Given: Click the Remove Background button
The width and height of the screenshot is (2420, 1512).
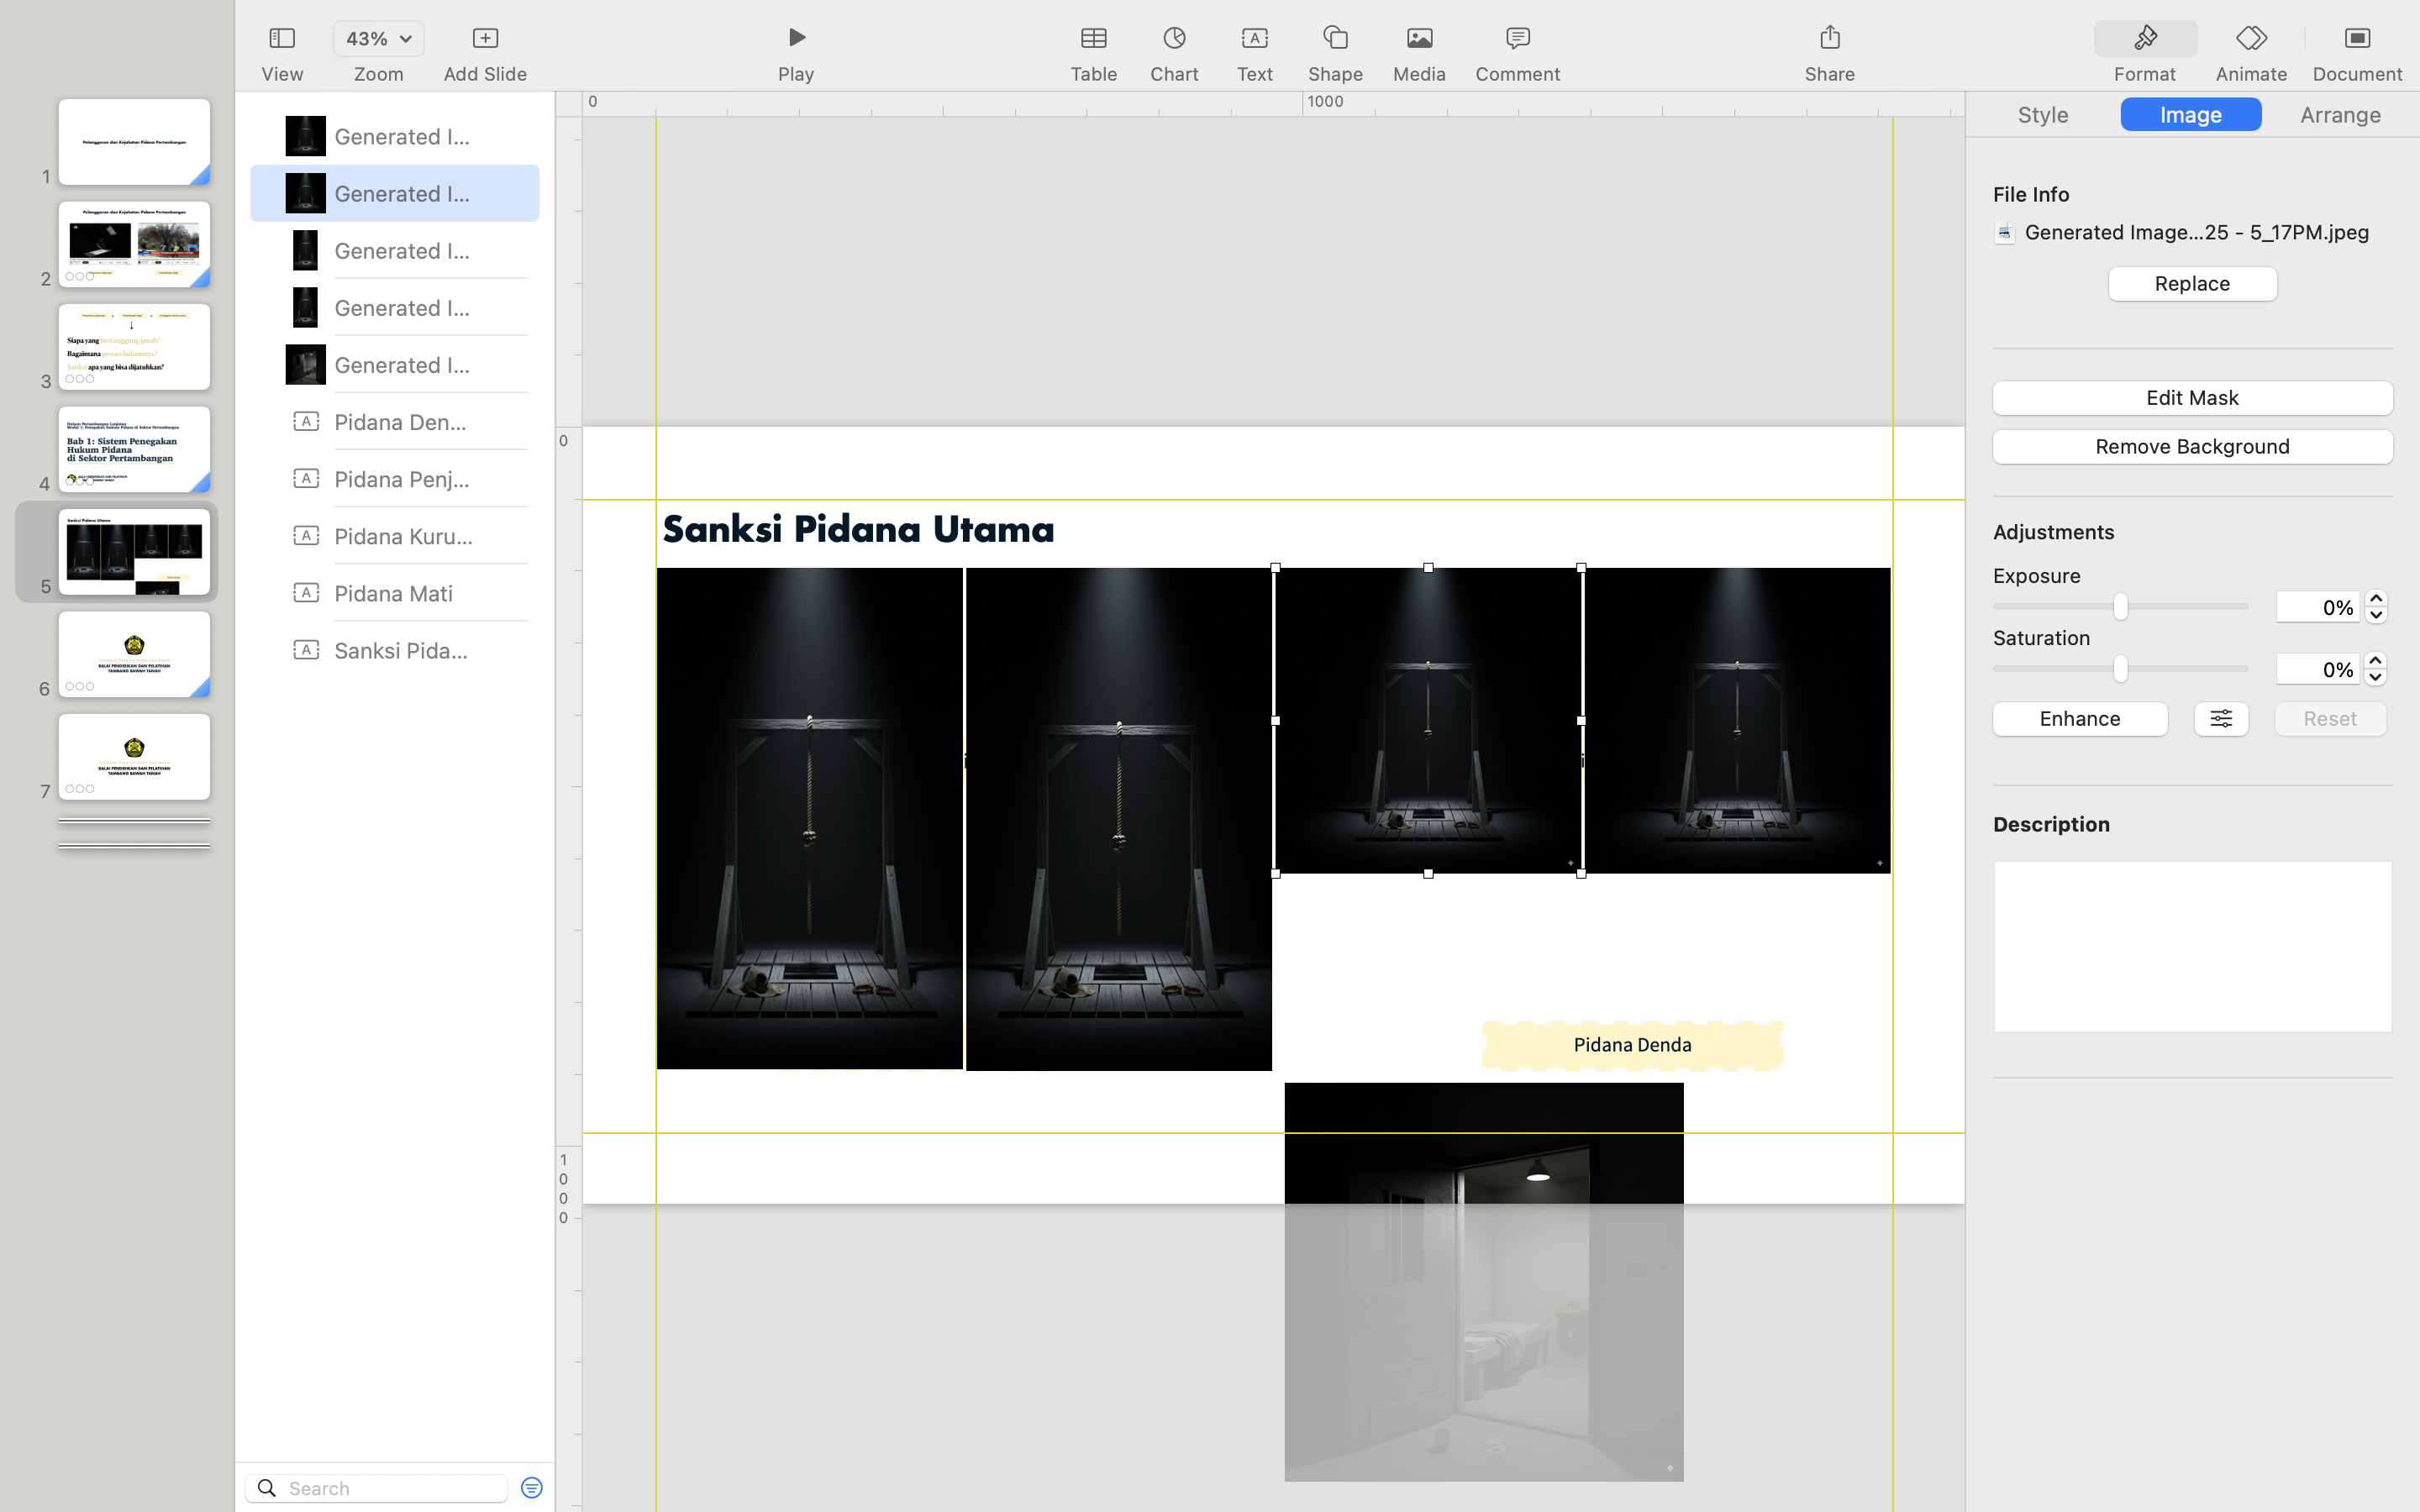Looking at the screenshot, I should (x=2191, y=447).
